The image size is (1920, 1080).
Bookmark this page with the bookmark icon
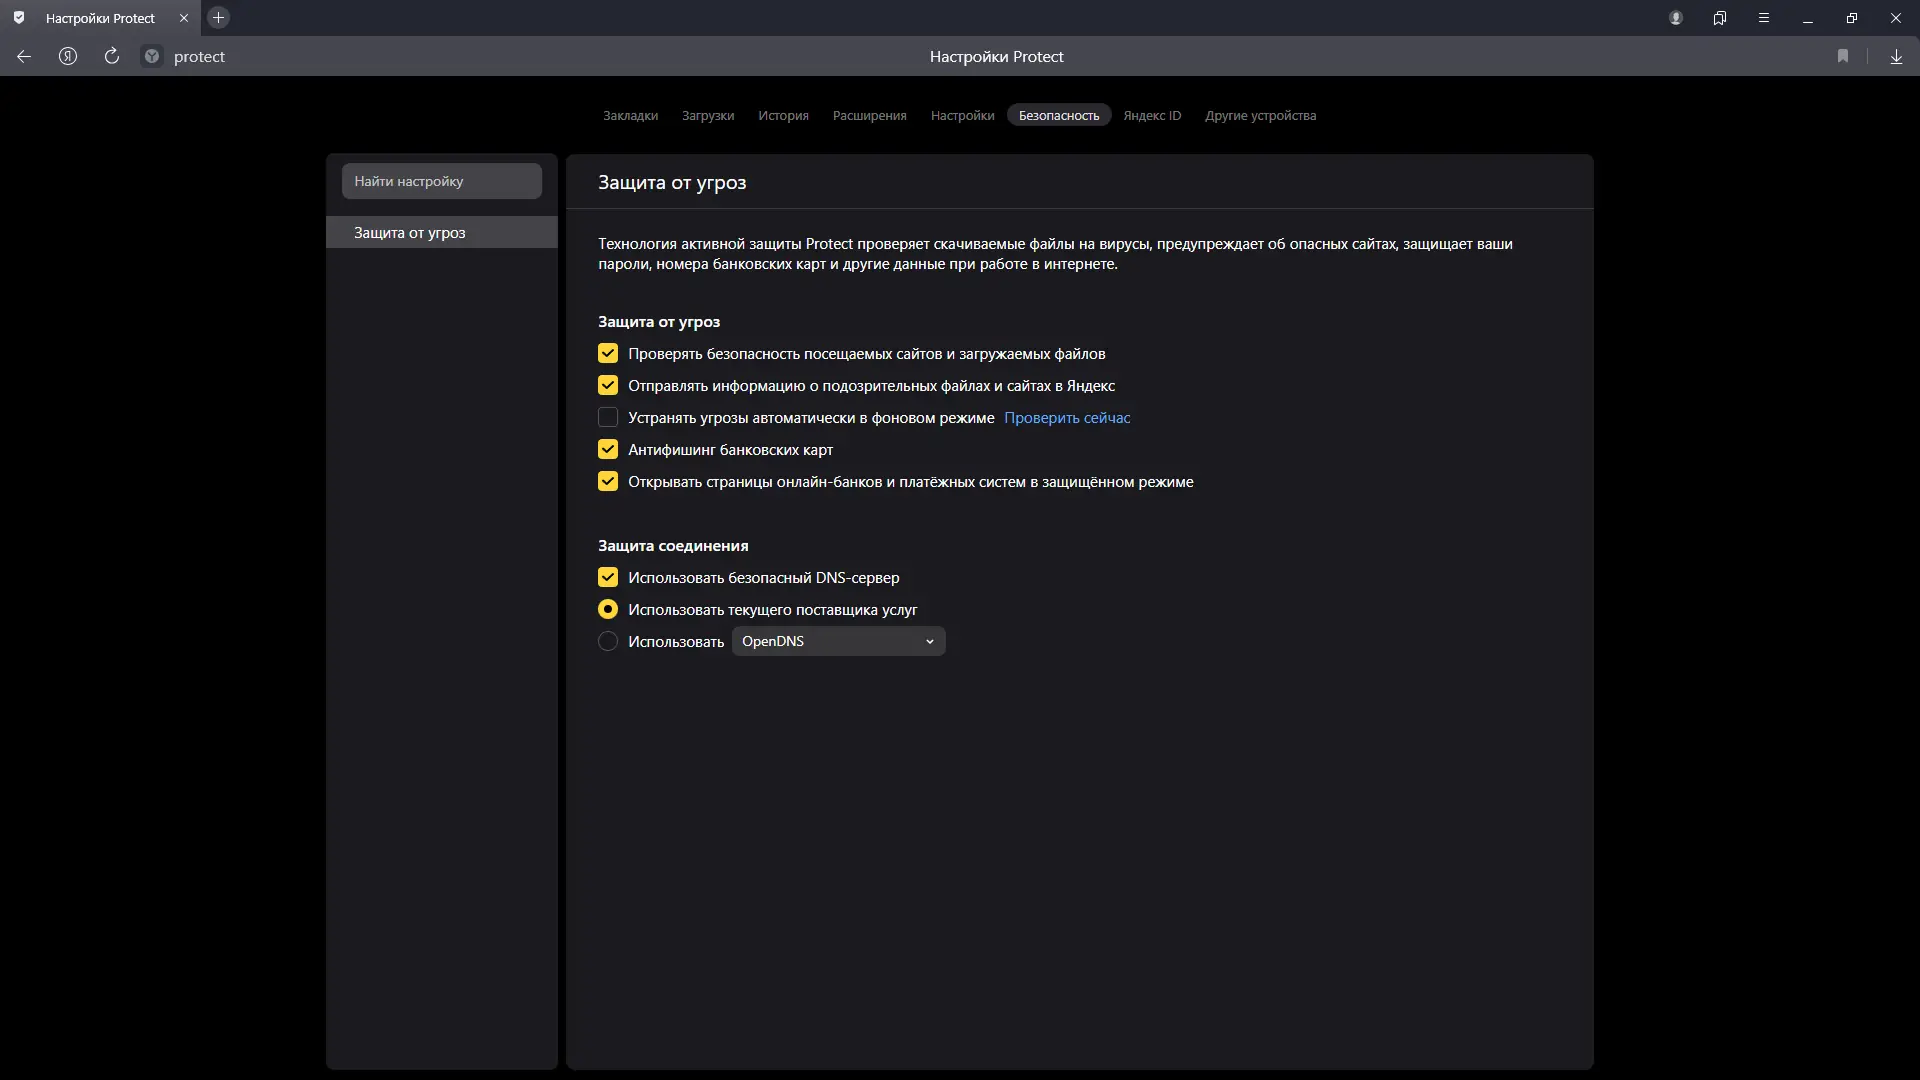1843,57
